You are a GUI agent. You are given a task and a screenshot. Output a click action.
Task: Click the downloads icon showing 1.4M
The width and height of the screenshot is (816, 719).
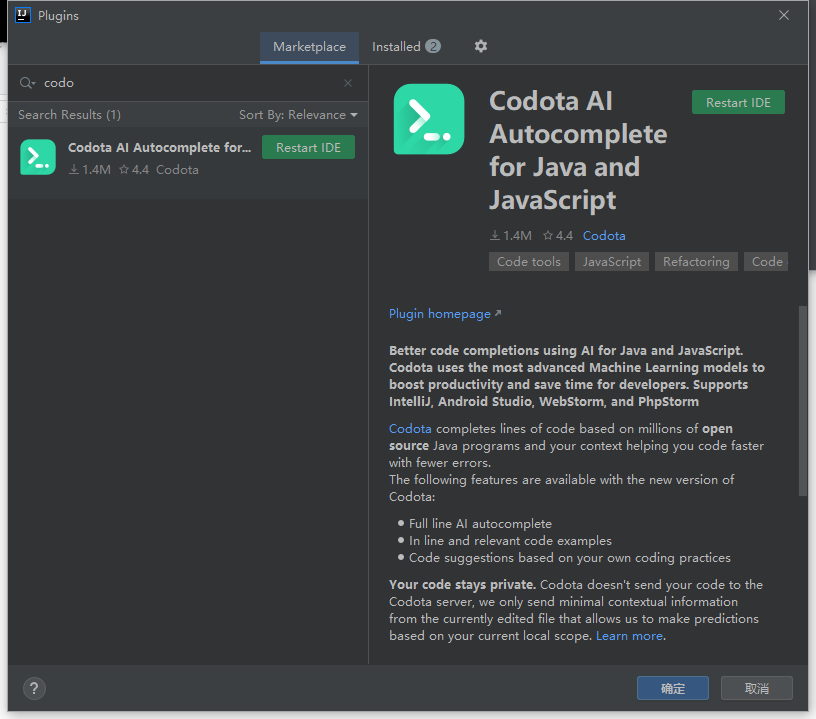[492, 235]
